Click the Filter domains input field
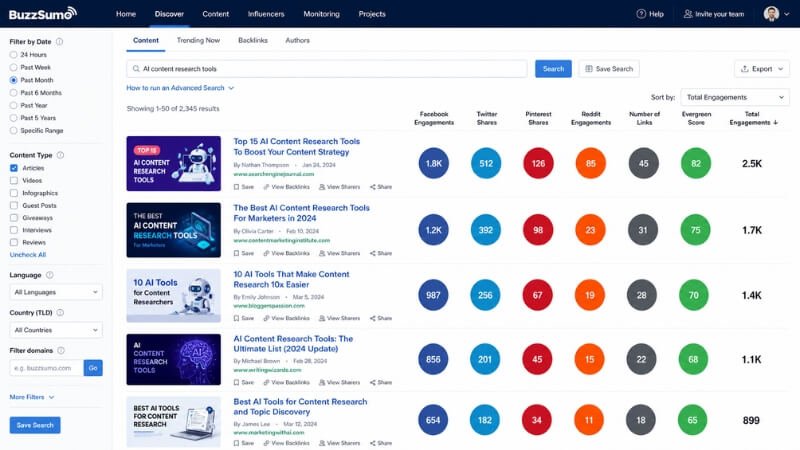The image size is (800, 450). coord(46,368)
